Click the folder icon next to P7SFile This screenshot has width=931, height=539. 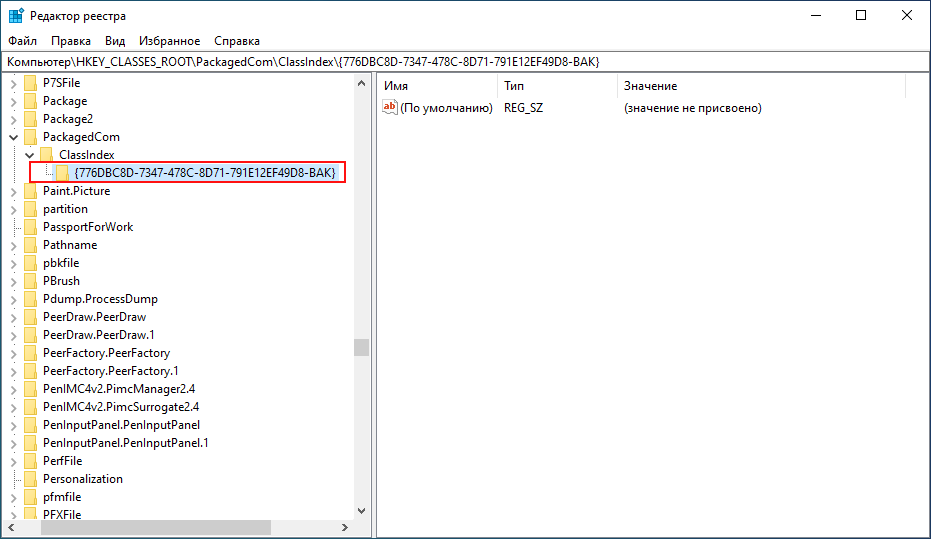[x=30, y=83]
